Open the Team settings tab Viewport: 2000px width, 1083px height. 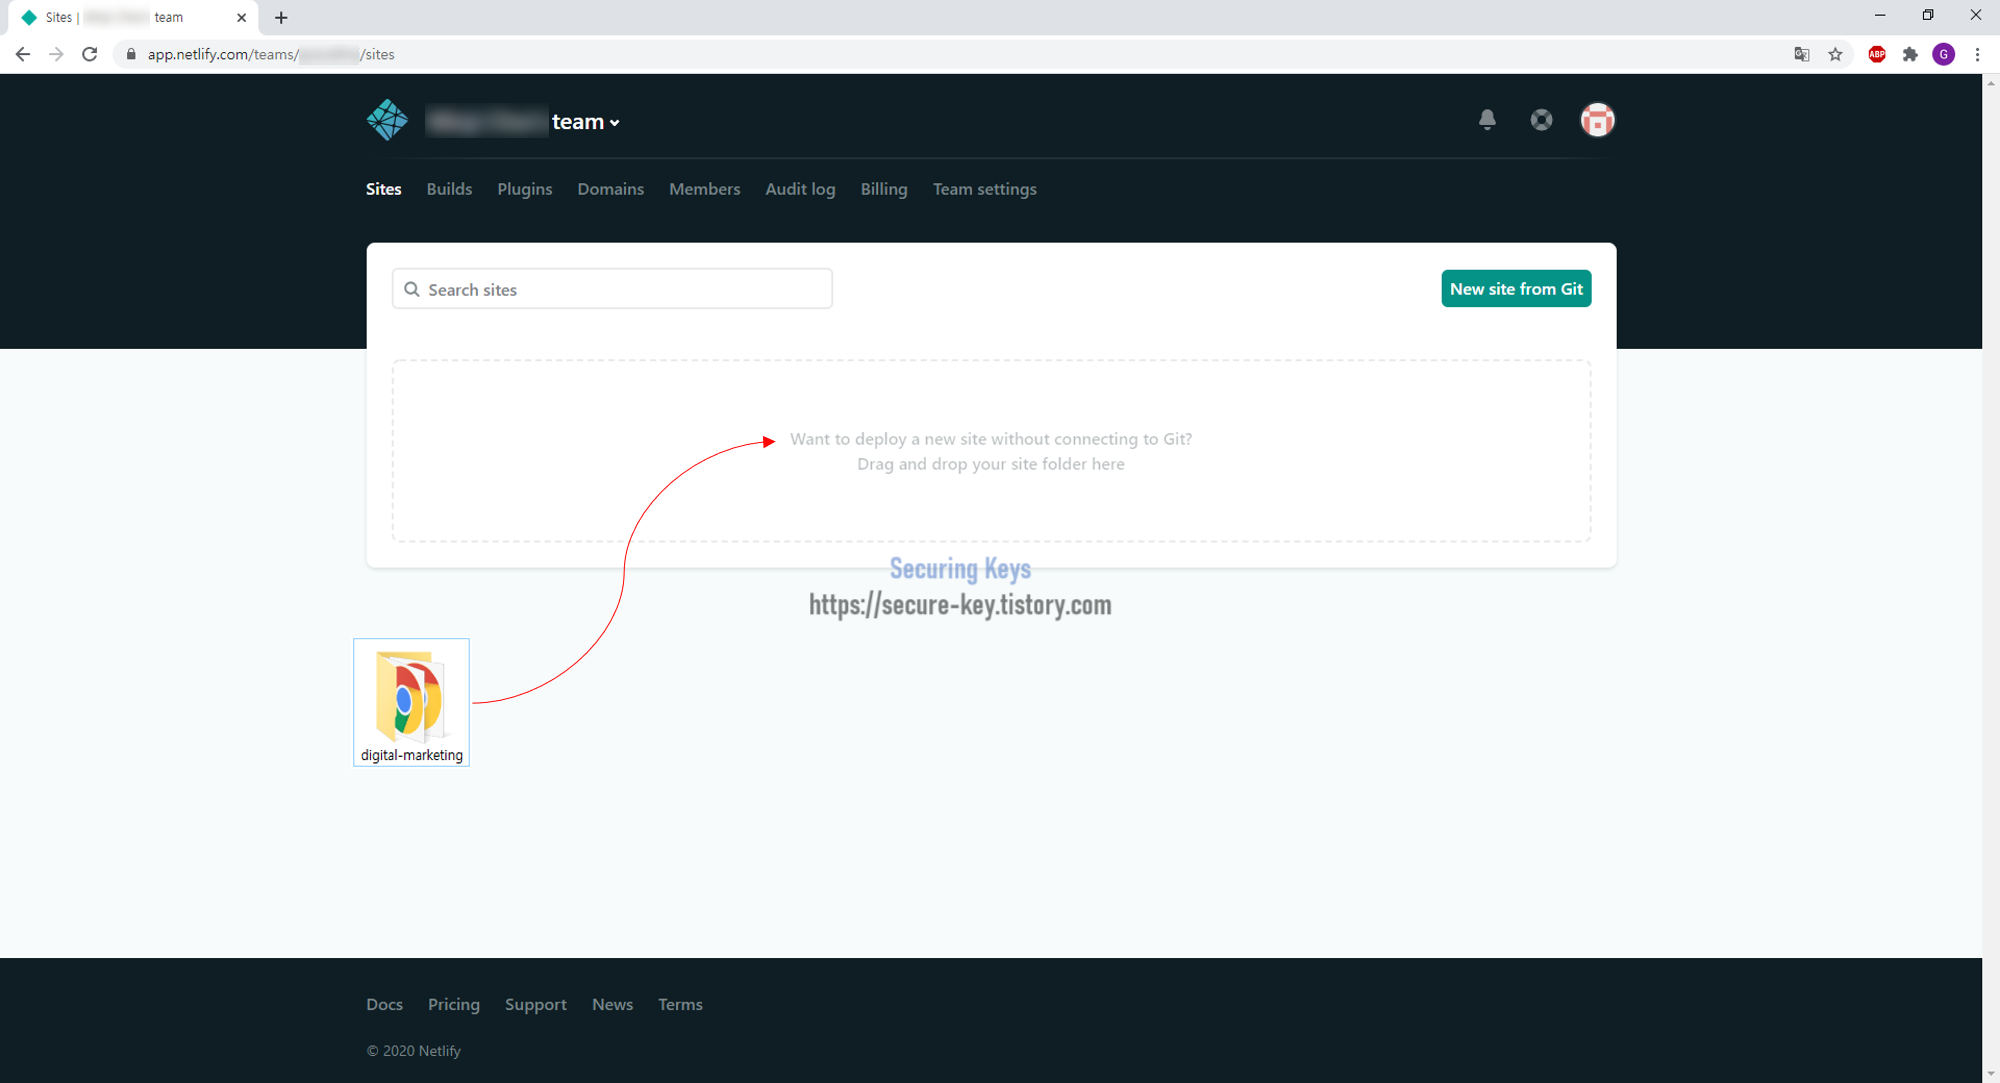pyautogui.click(x=984, y=189)
